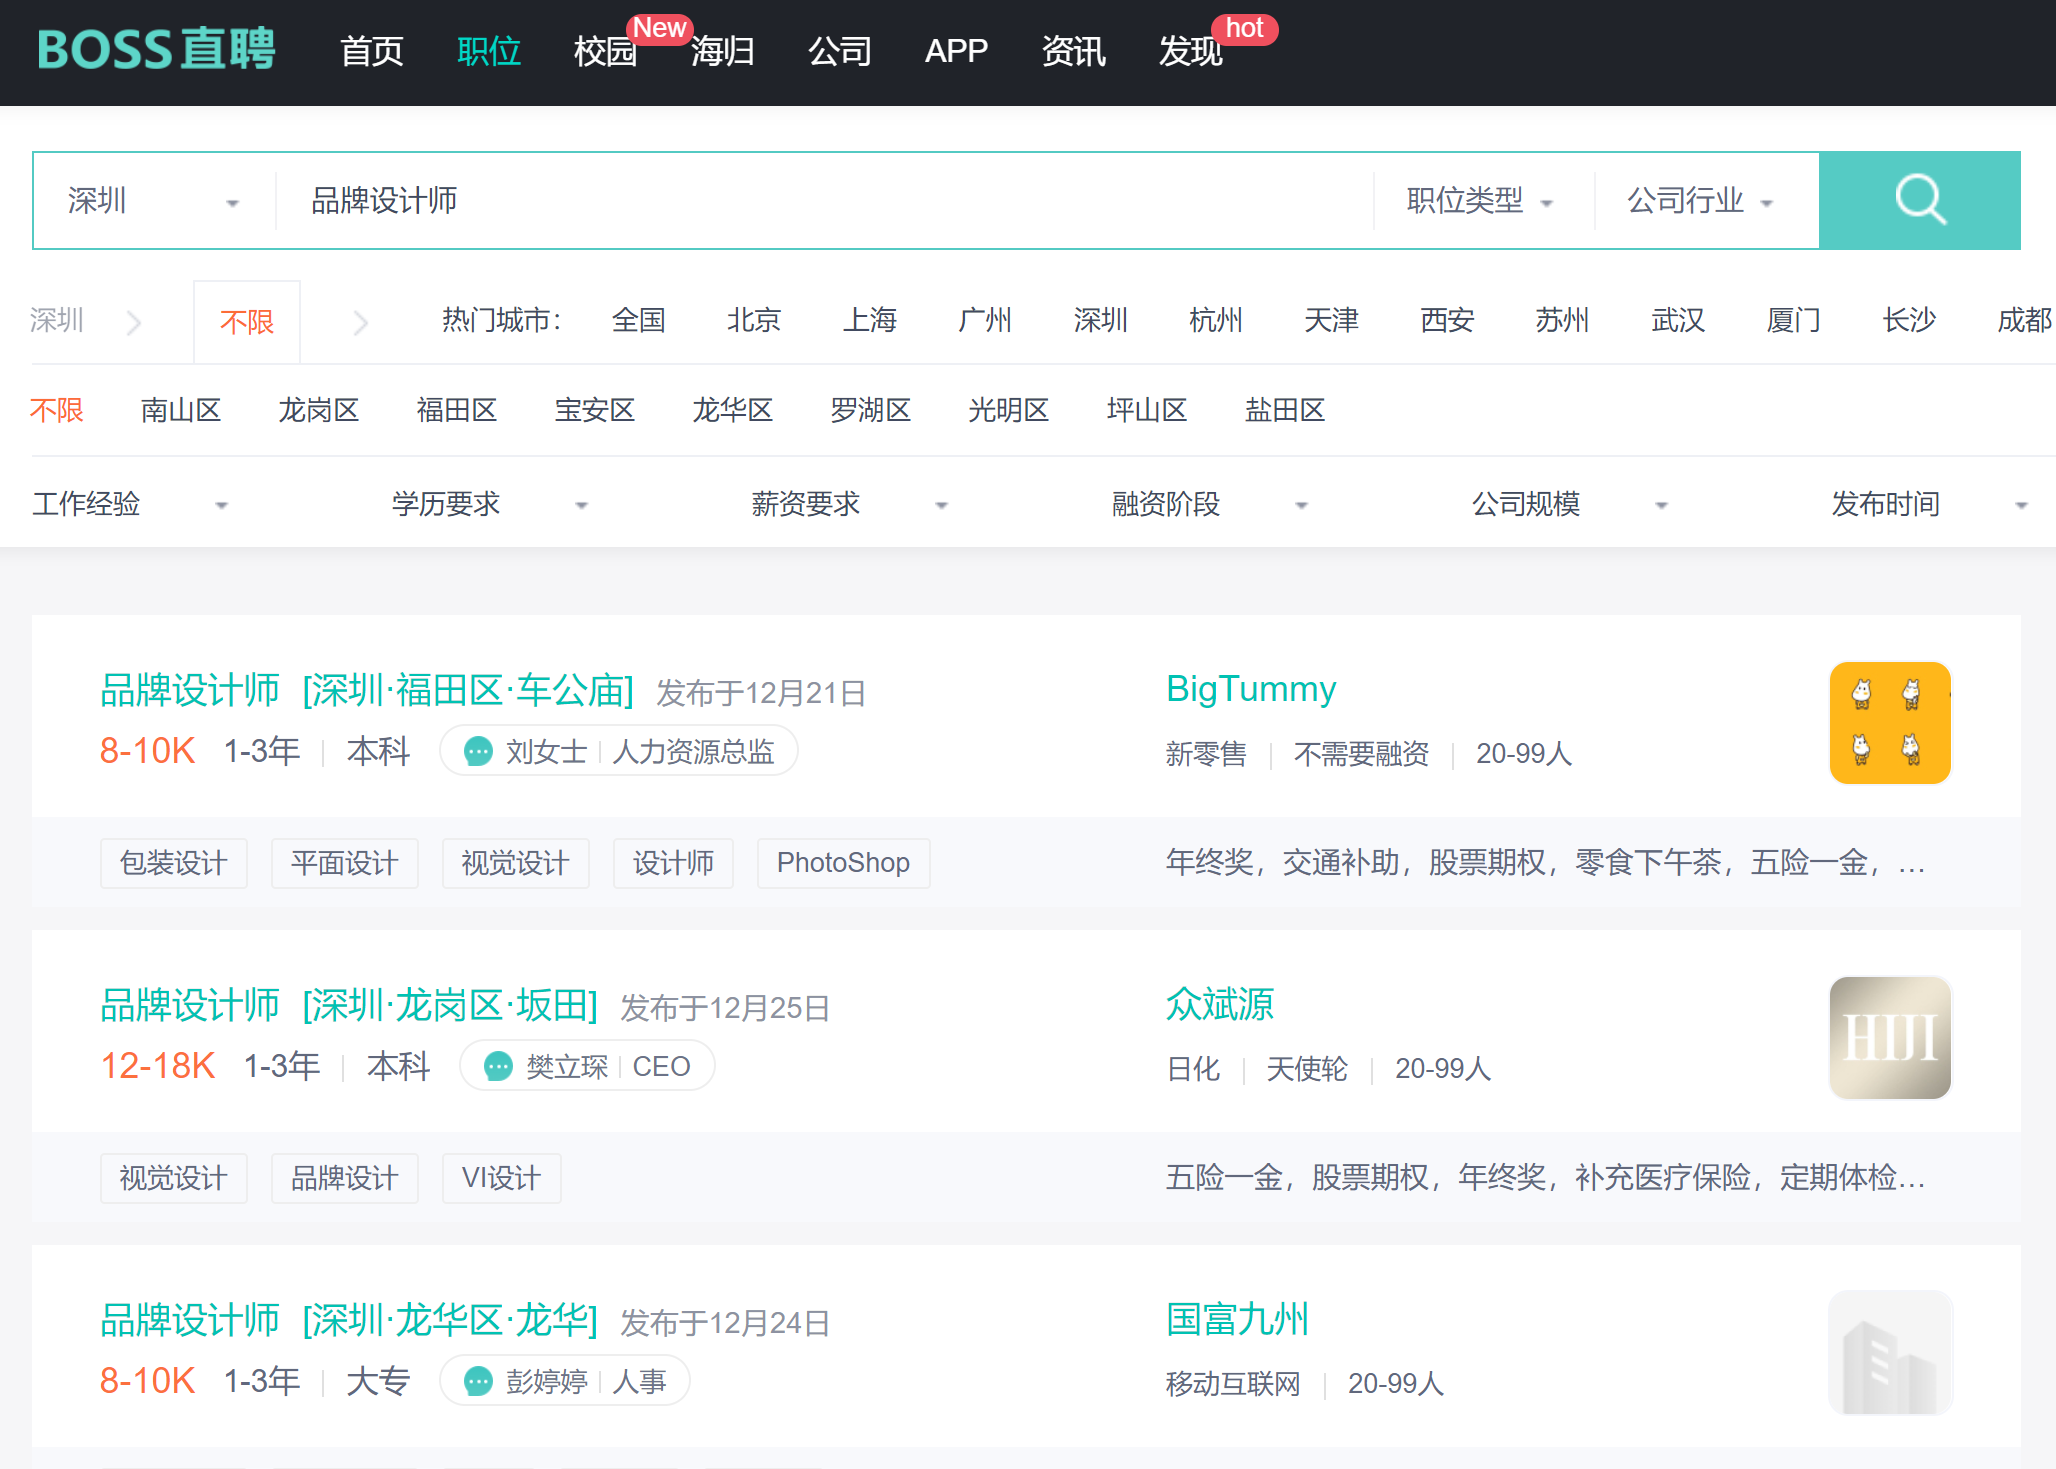
Task: Click 国富九州 placeholder building logo
Action: [1889, 1352]
